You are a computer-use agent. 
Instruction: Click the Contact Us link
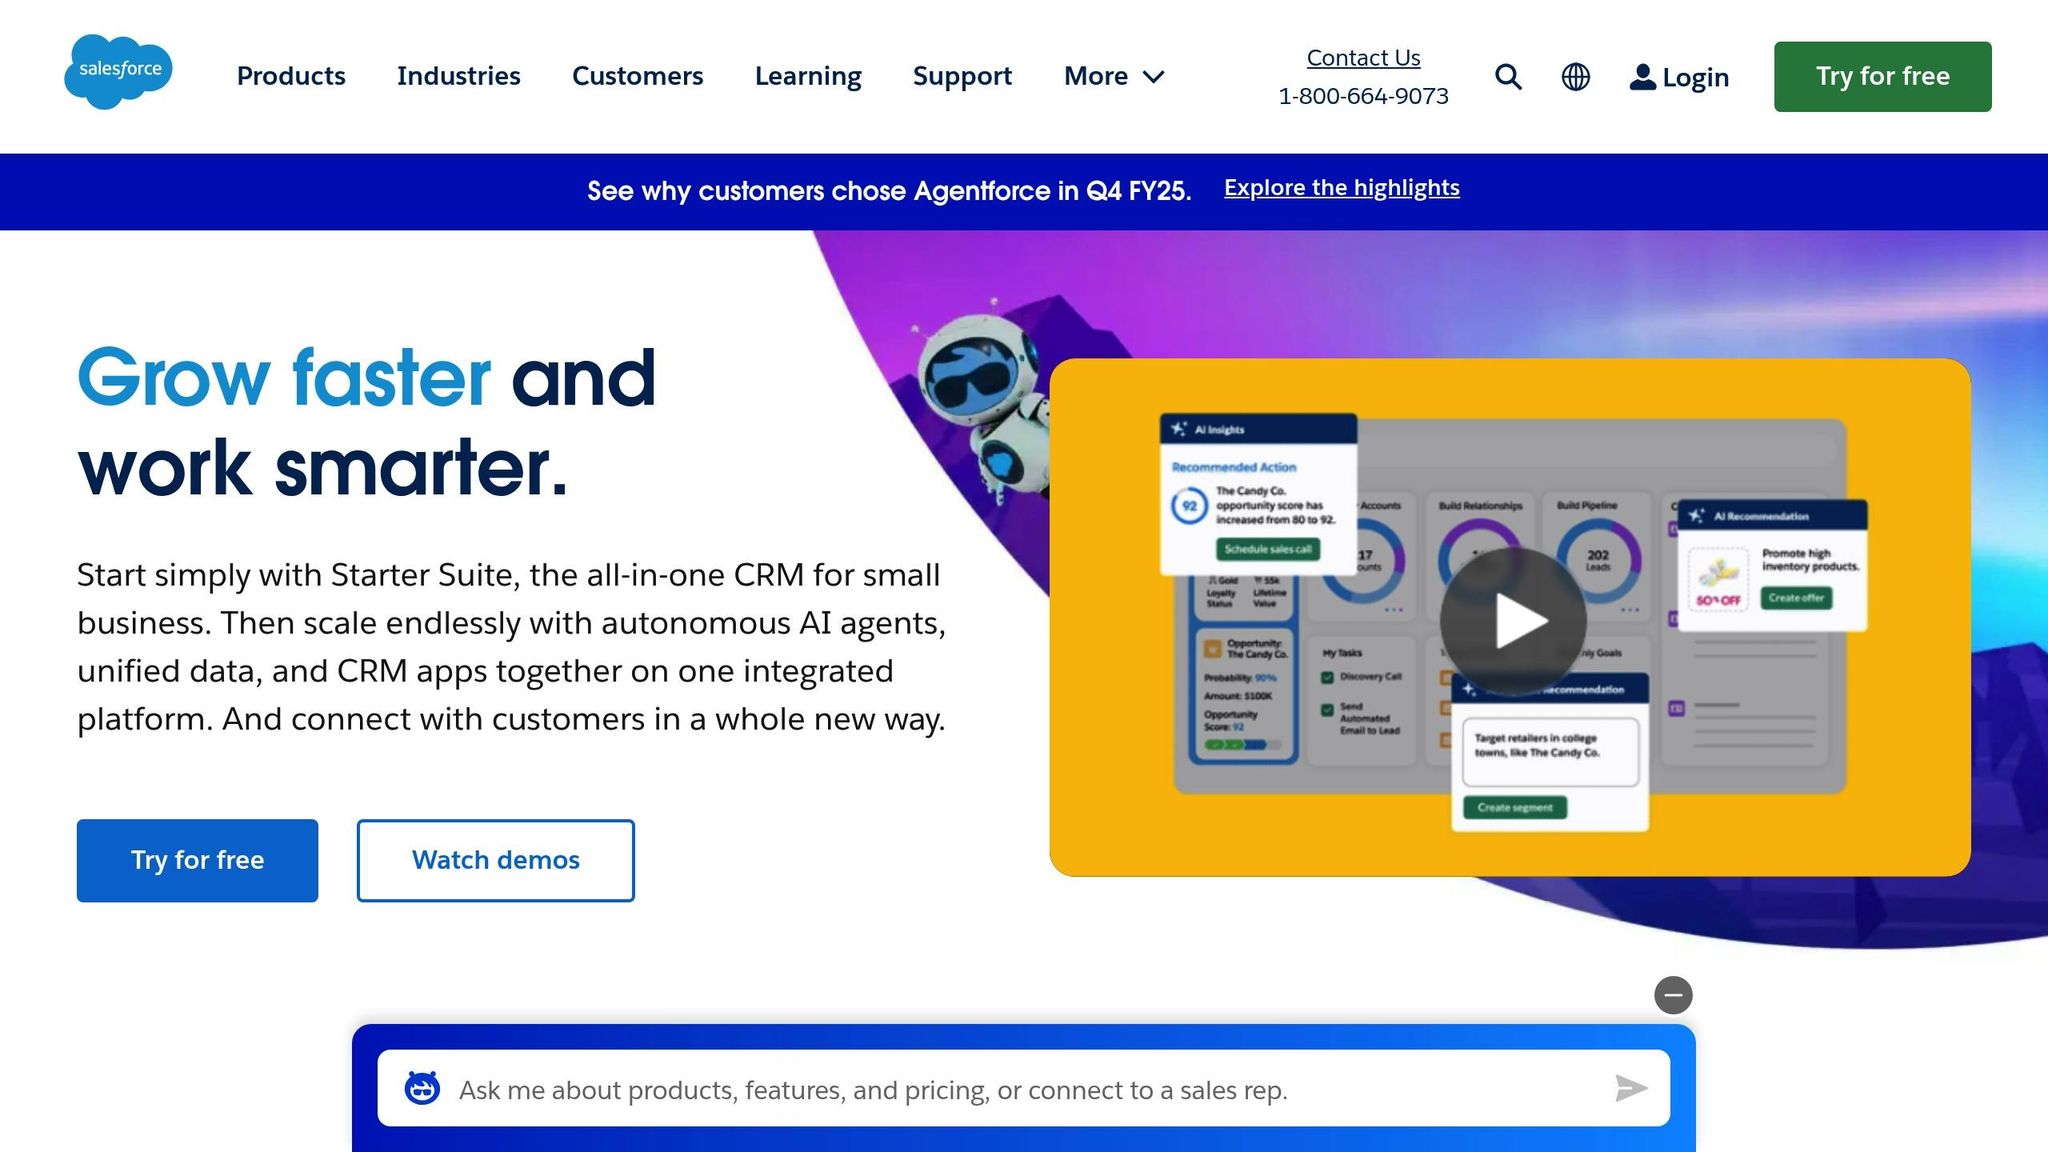tap(1363, 58)
